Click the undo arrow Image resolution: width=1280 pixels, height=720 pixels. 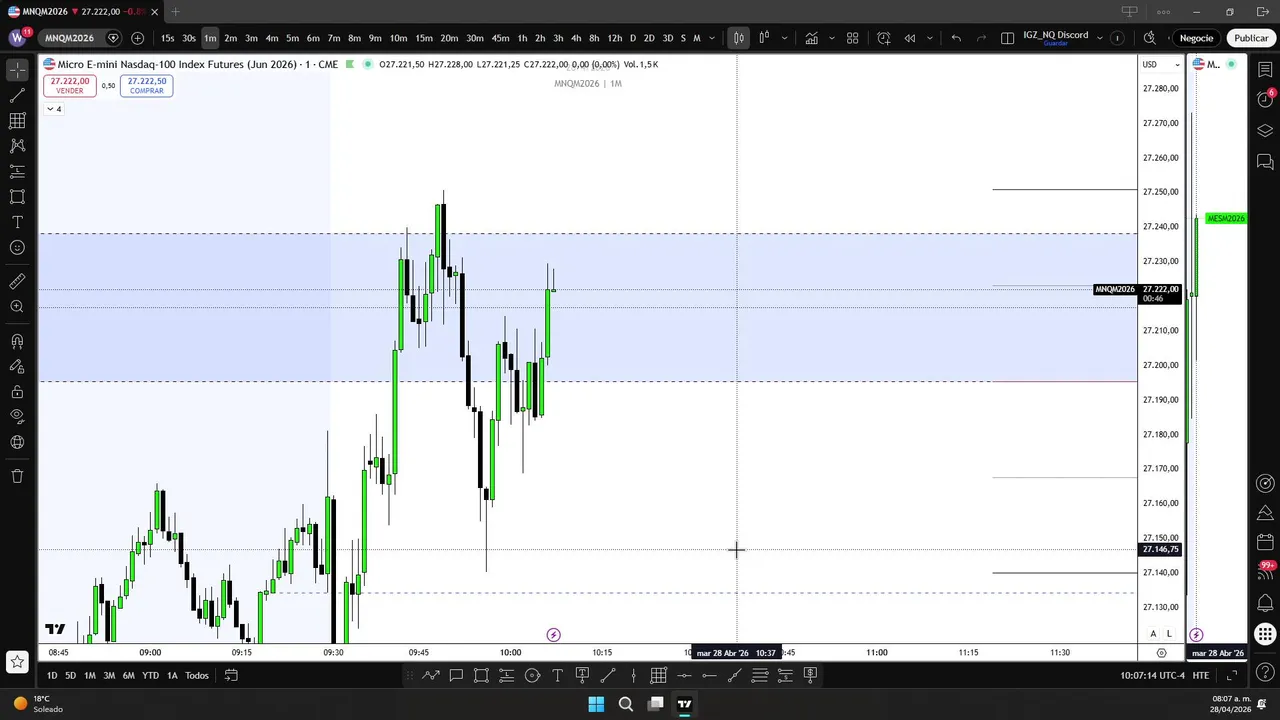click(956, 38)
